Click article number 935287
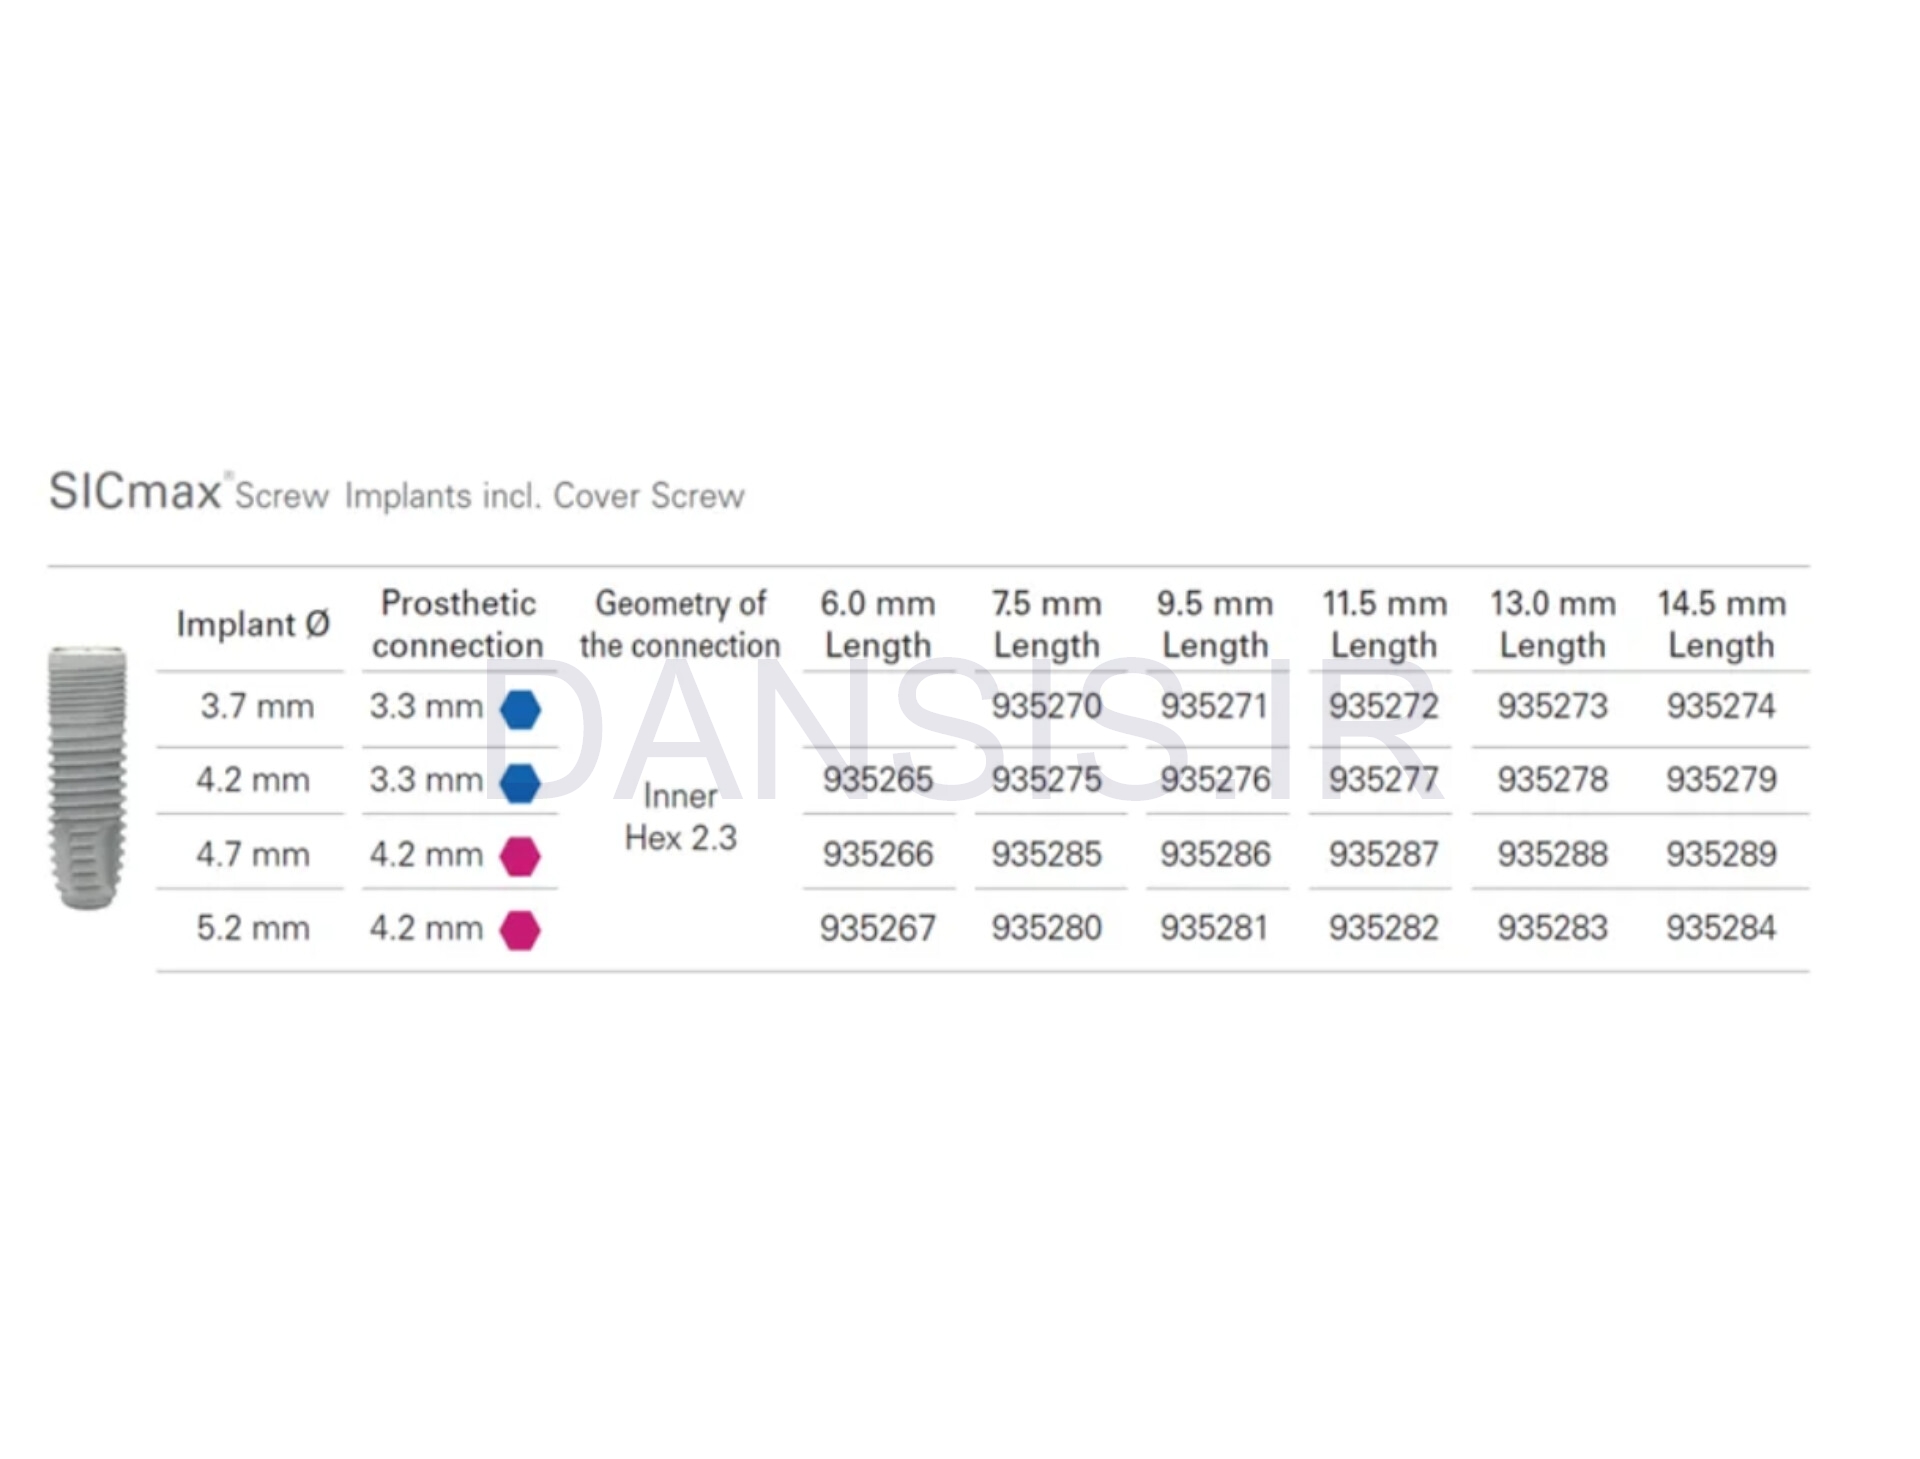Screen dimensions: 1920x1459 tap(1383, 854)
